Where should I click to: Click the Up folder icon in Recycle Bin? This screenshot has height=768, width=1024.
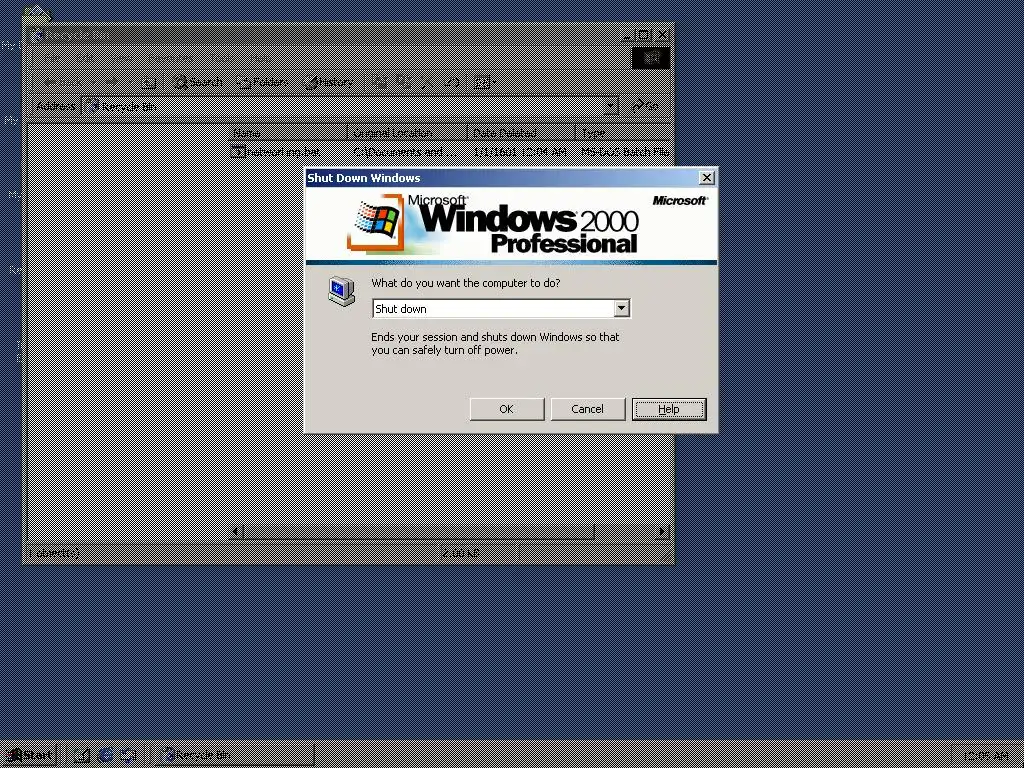pyautogui.click(x=149, y=82)
